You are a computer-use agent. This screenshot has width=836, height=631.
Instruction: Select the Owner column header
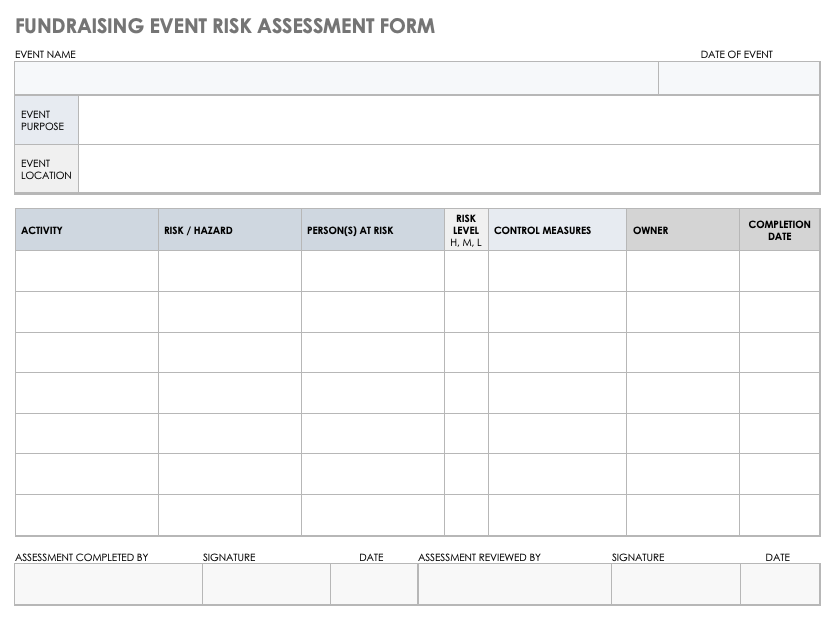point(683,230)
